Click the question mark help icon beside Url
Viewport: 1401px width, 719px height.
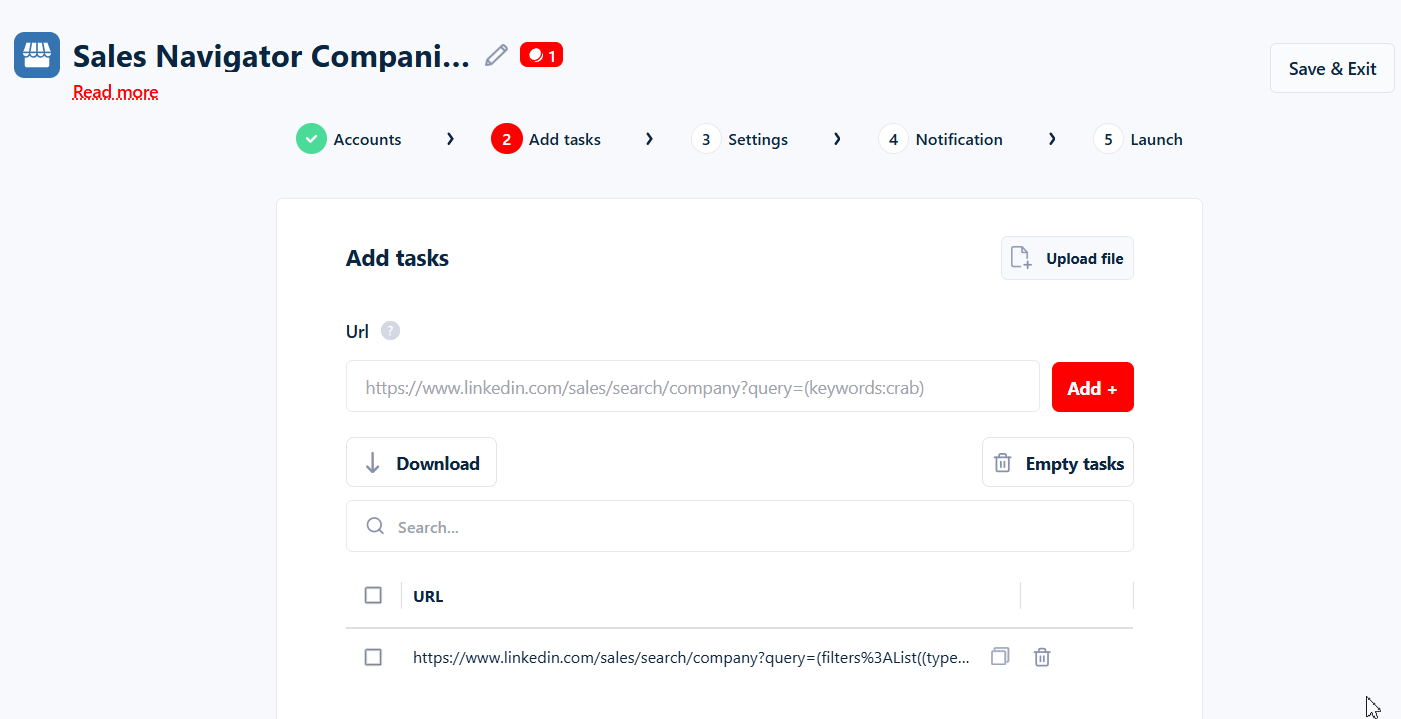390,330
